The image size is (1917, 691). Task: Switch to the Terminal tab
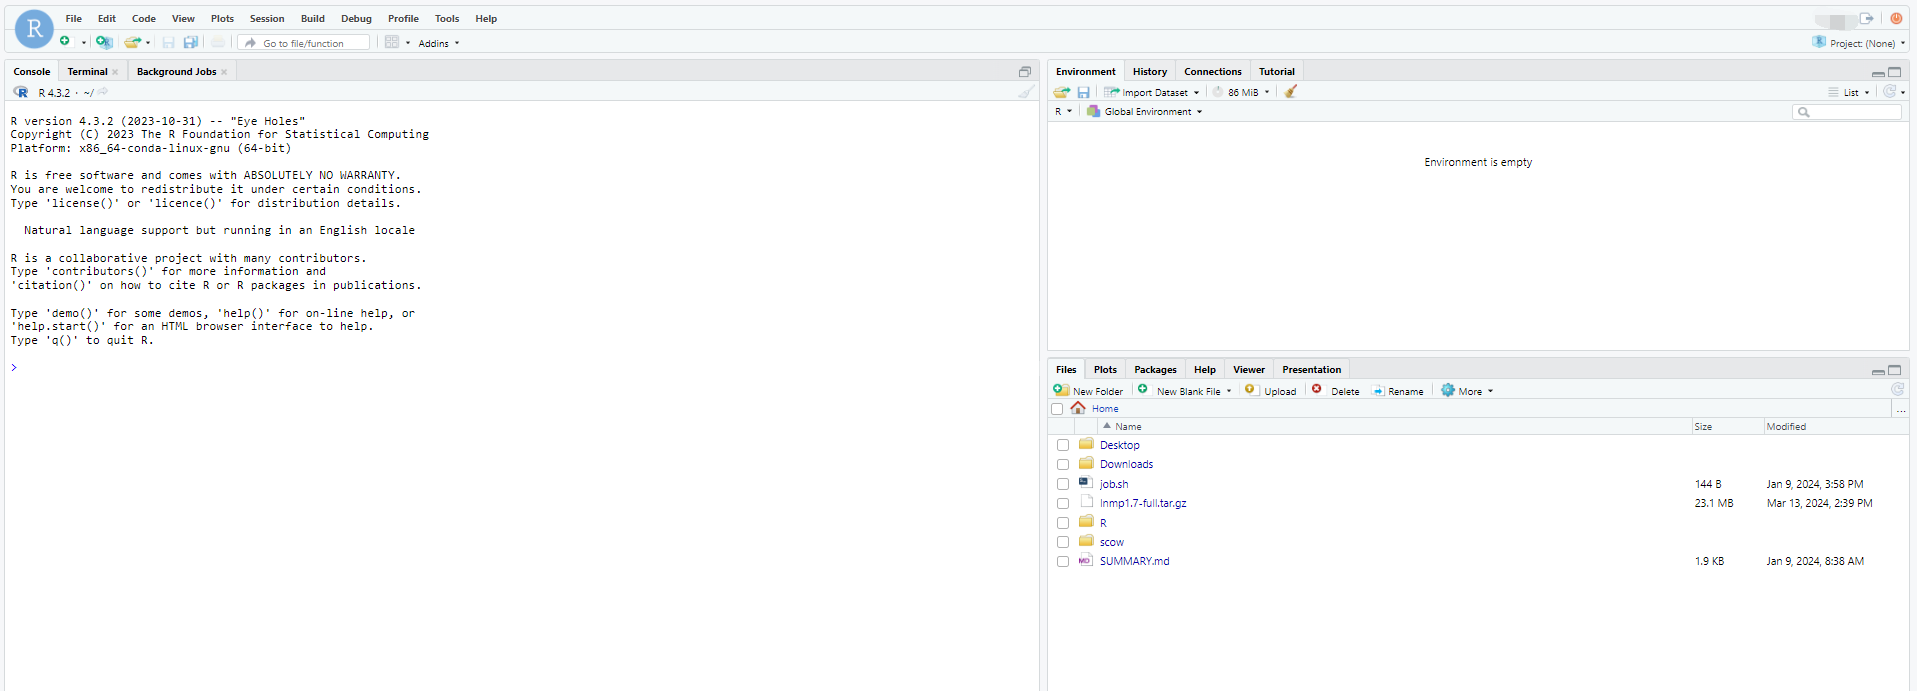pos(87,72)
